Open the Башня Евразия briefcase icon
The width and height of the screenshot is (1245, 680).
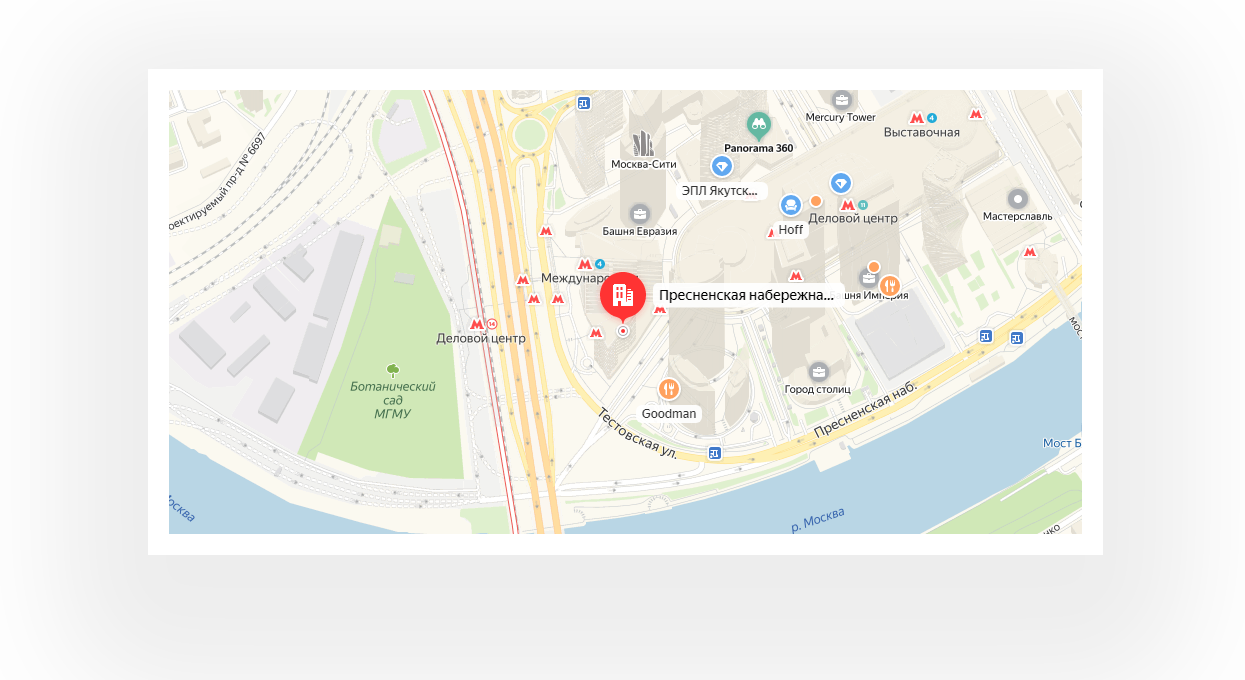tap(640, 213)
